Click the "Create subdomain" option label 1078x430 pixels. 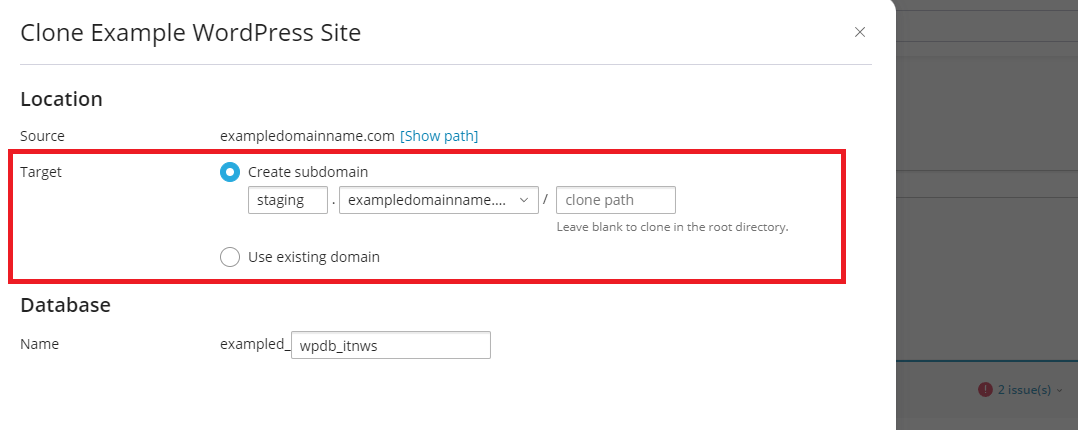tap(308, 172)
